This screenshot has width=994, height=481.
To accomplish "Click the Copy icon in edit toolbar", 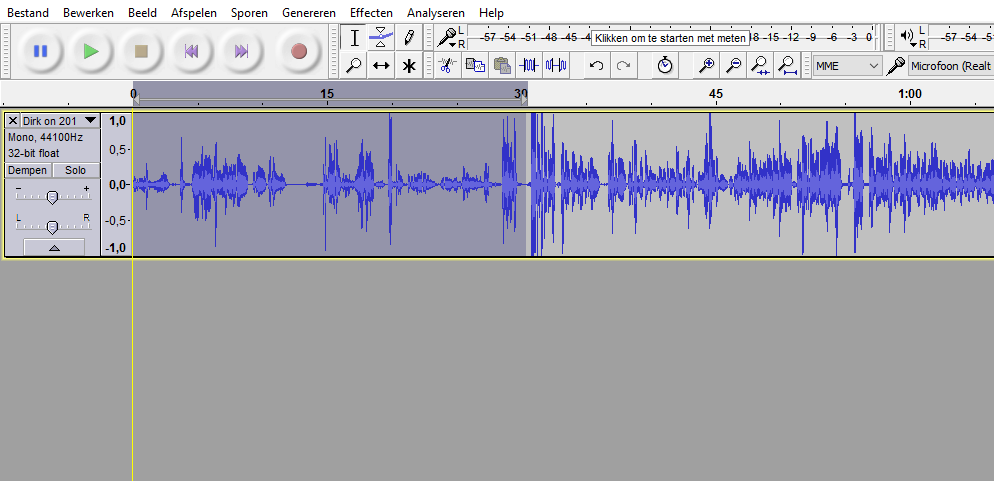I will tap(475, 65).
